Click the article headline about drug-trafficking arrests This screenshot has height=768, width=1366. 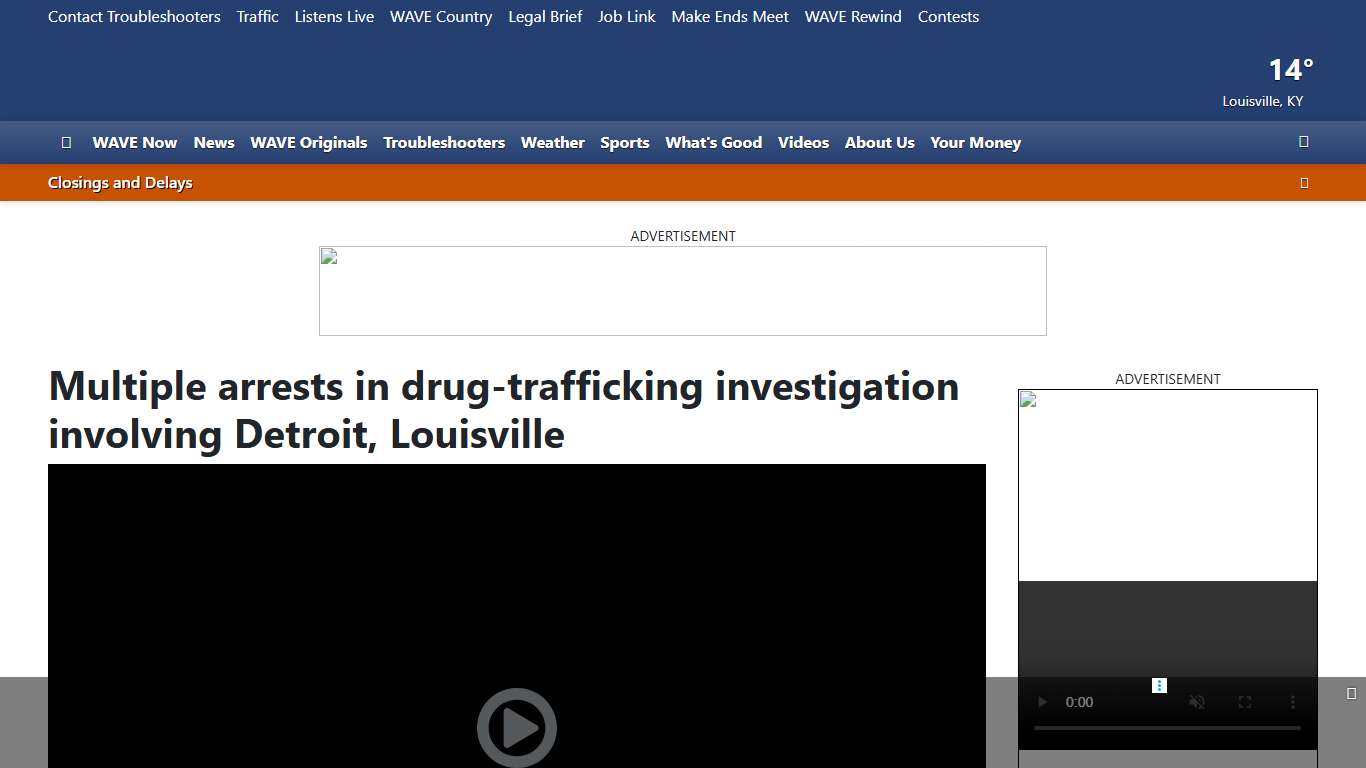click(x=503, y=410)
